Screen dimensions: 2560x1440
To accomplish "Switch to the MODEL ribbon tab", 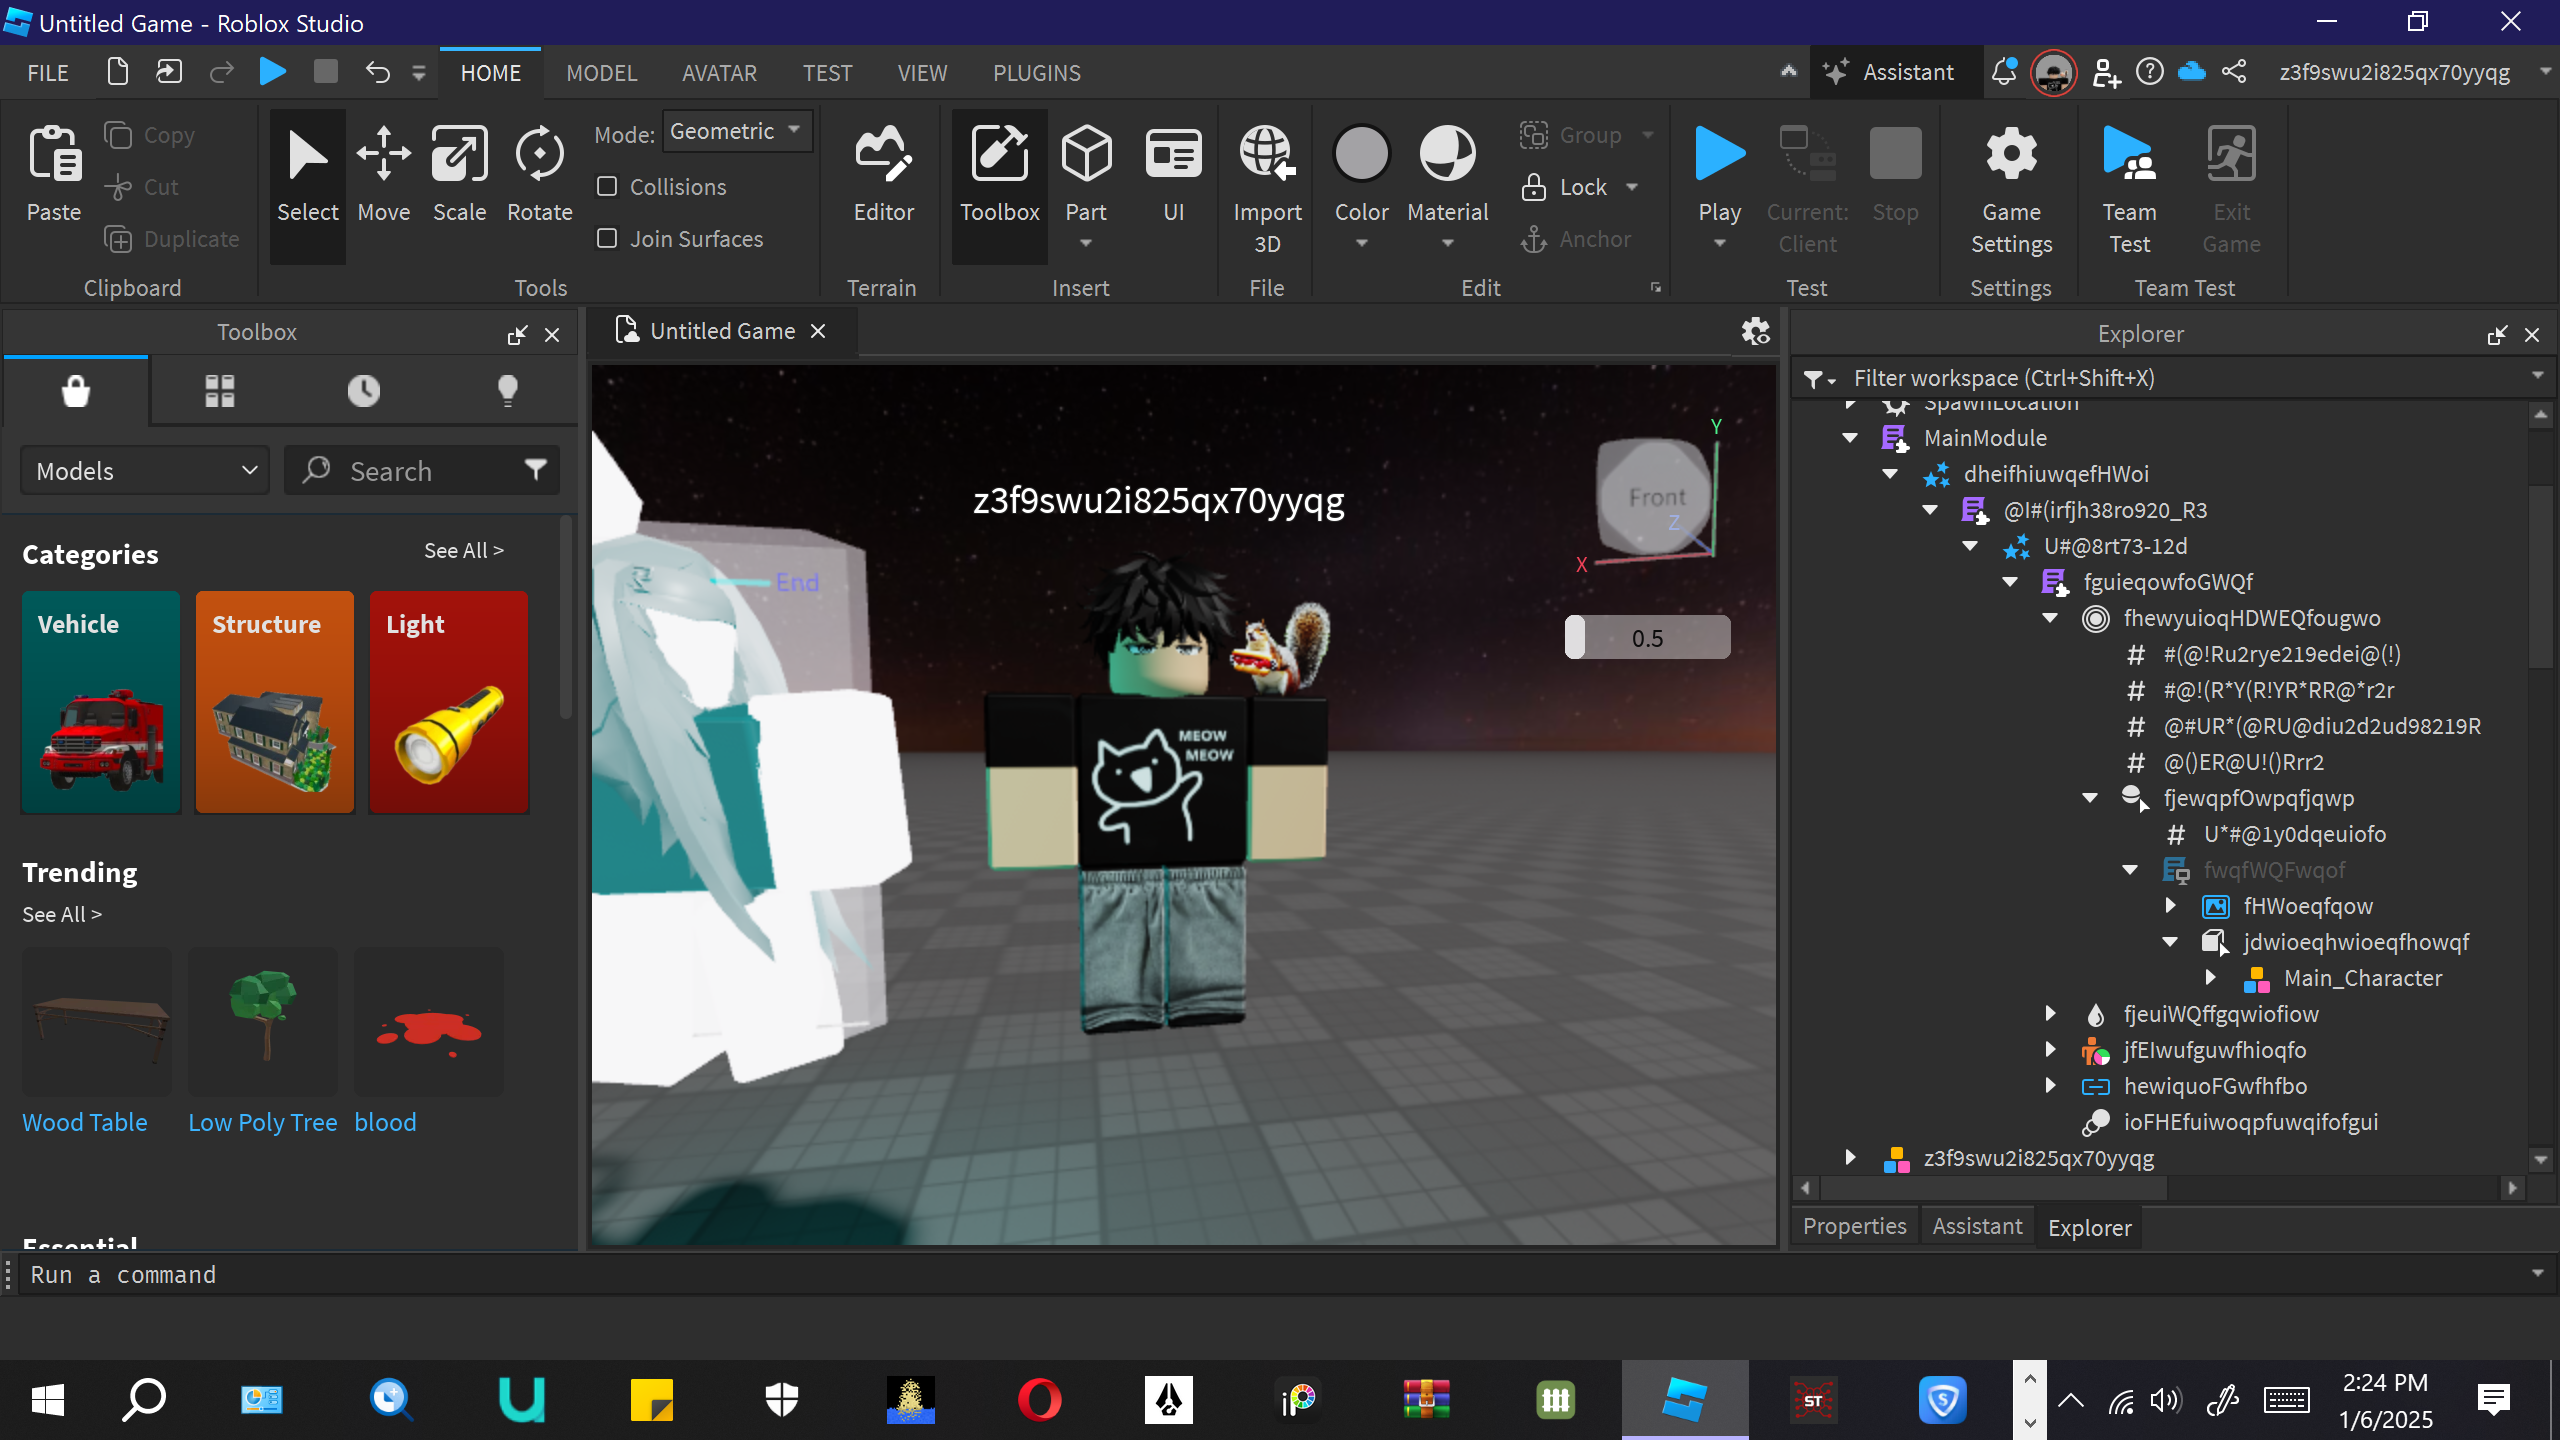I will [601, 73].
